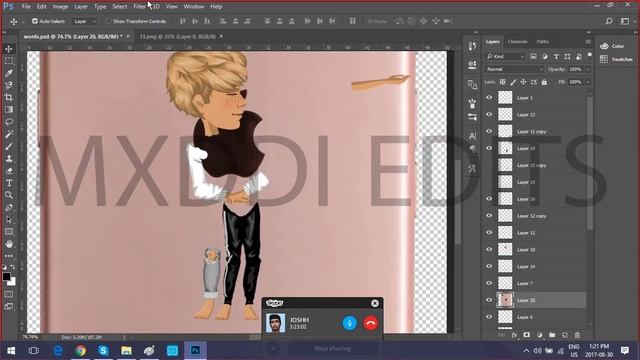Close the words.psd document tab
The width and height of the screenshot is (640, 360).
coord(128,36)
